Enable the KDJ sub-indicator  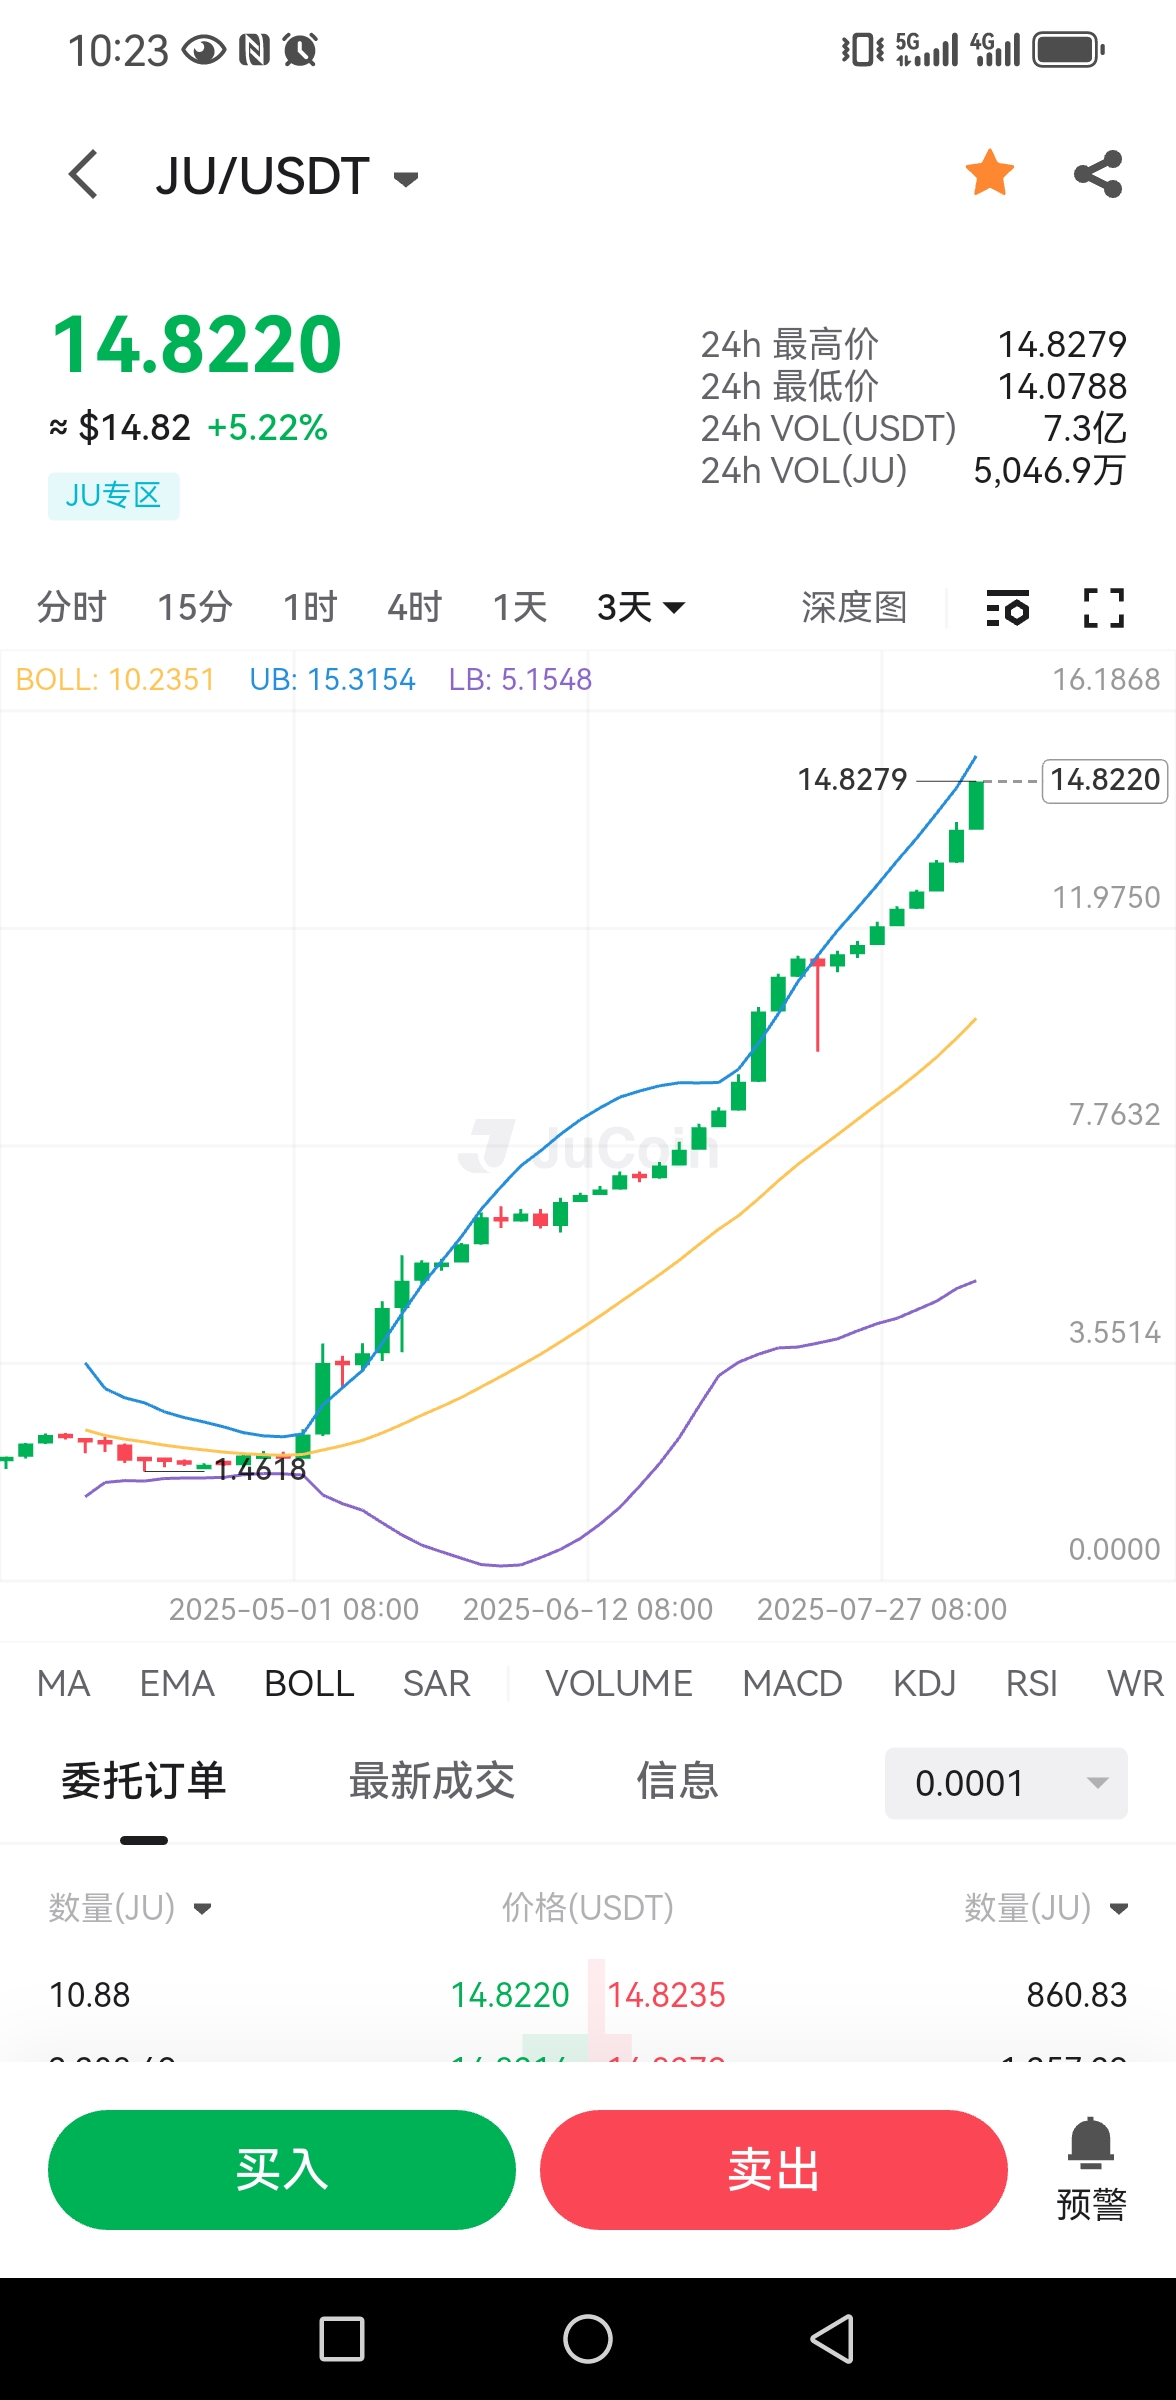point(924,1684)
